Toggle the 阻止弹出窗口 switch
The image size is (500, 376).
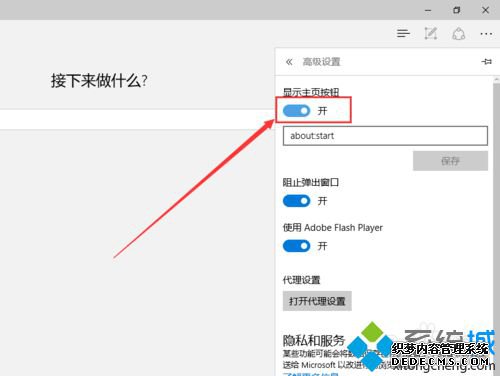pos(296,201)
